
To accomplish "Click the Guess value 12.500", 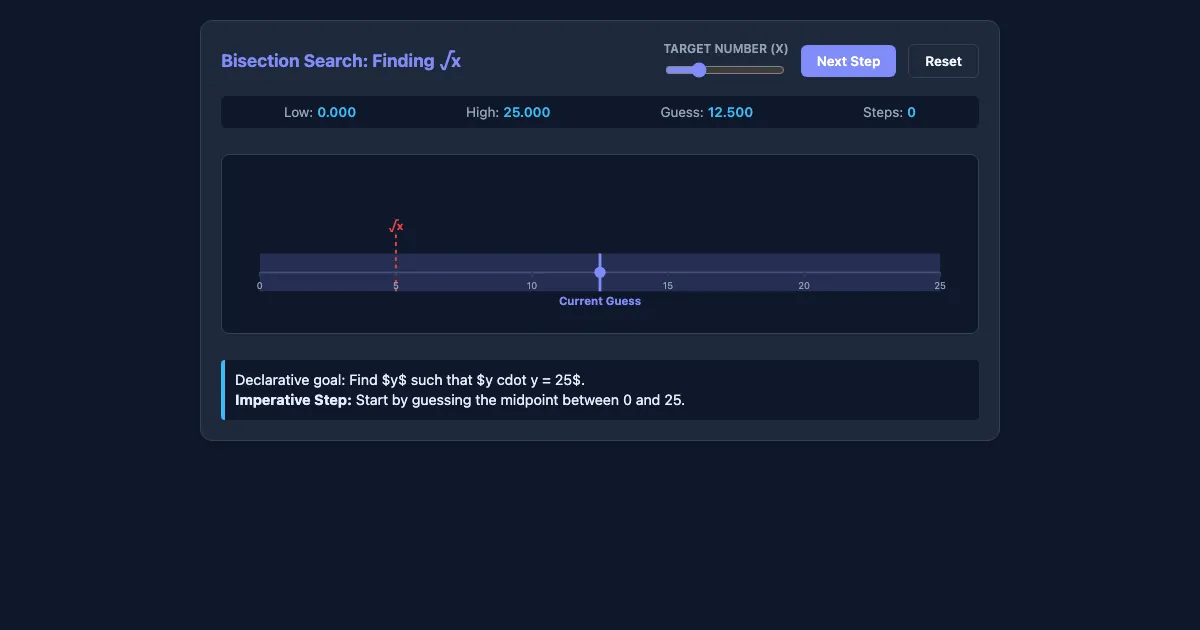I will point(730,112).
